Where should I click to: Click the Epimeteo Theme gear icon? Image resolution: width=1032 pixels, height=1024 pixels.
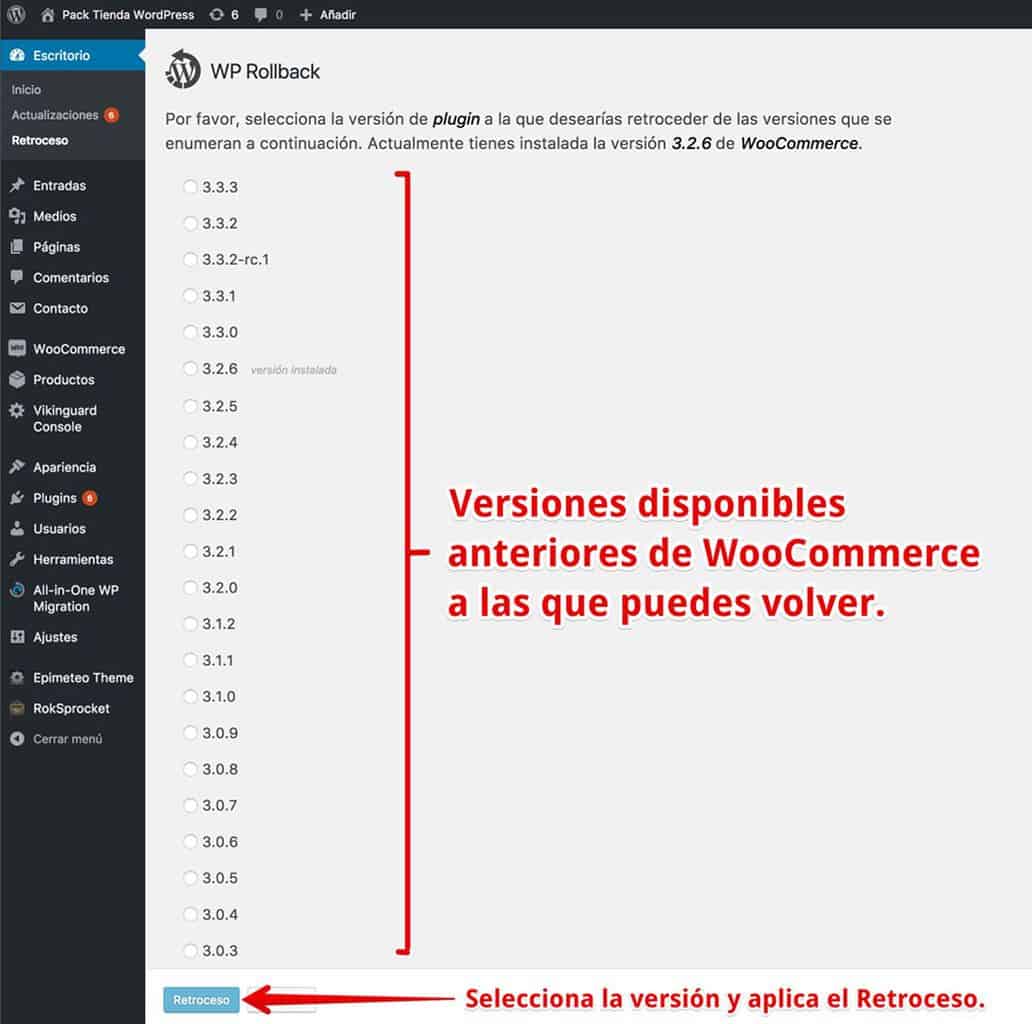tap(17, 677)
